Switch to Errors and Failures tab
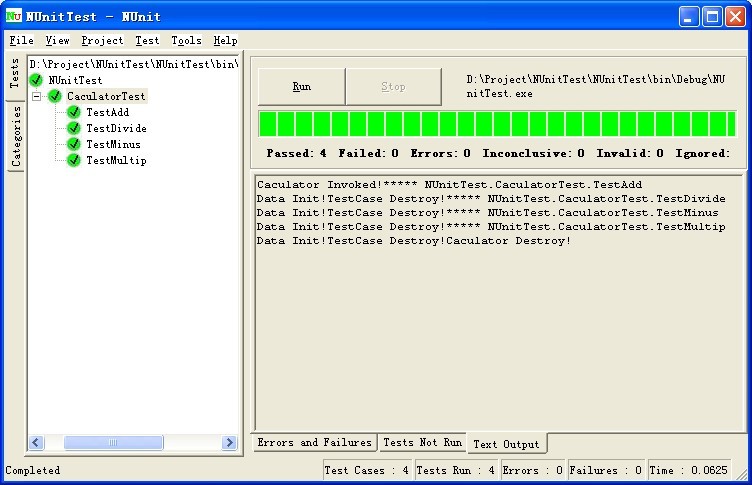This screenshot has height=485, width=752. tap(314, 443)
